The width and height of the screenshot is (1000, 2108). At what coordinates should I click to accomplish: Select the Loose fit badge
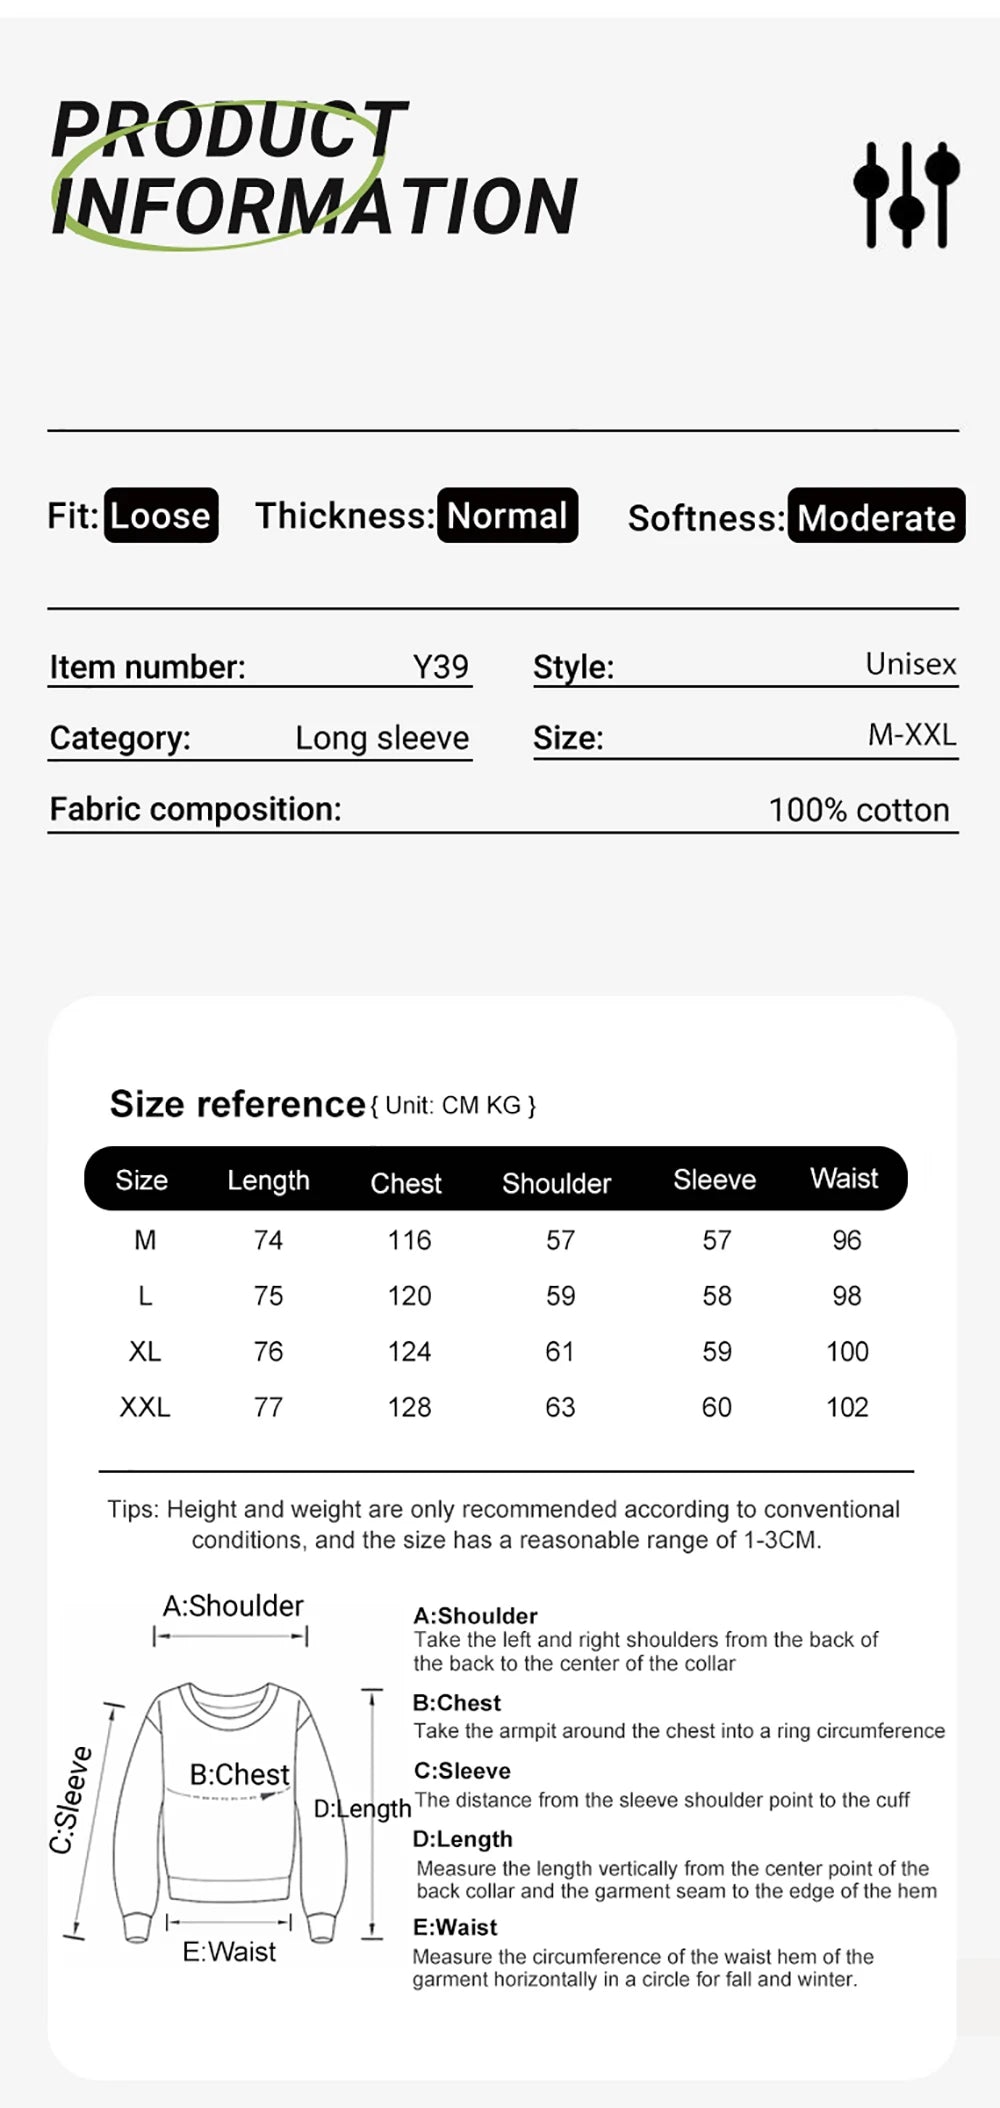pyautogui.click(x=161, y=515)
